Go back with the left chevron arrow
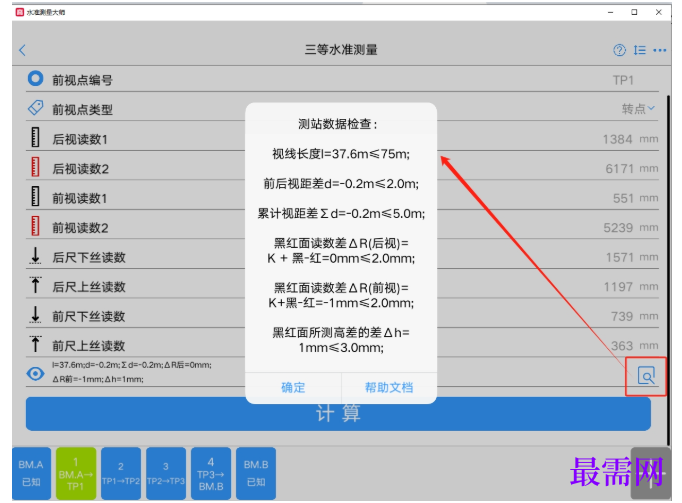 click(23, 50)
